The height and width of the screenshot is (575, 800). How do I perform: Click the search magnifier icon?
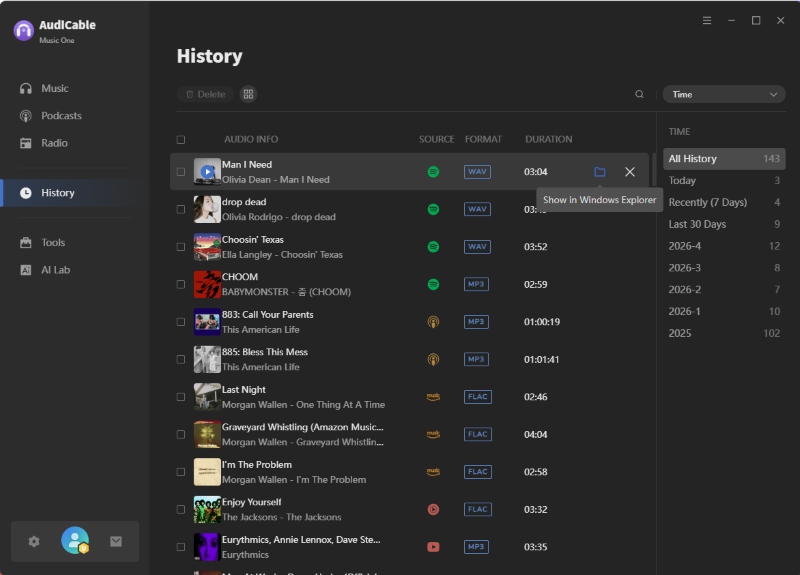tap(639, 94)
